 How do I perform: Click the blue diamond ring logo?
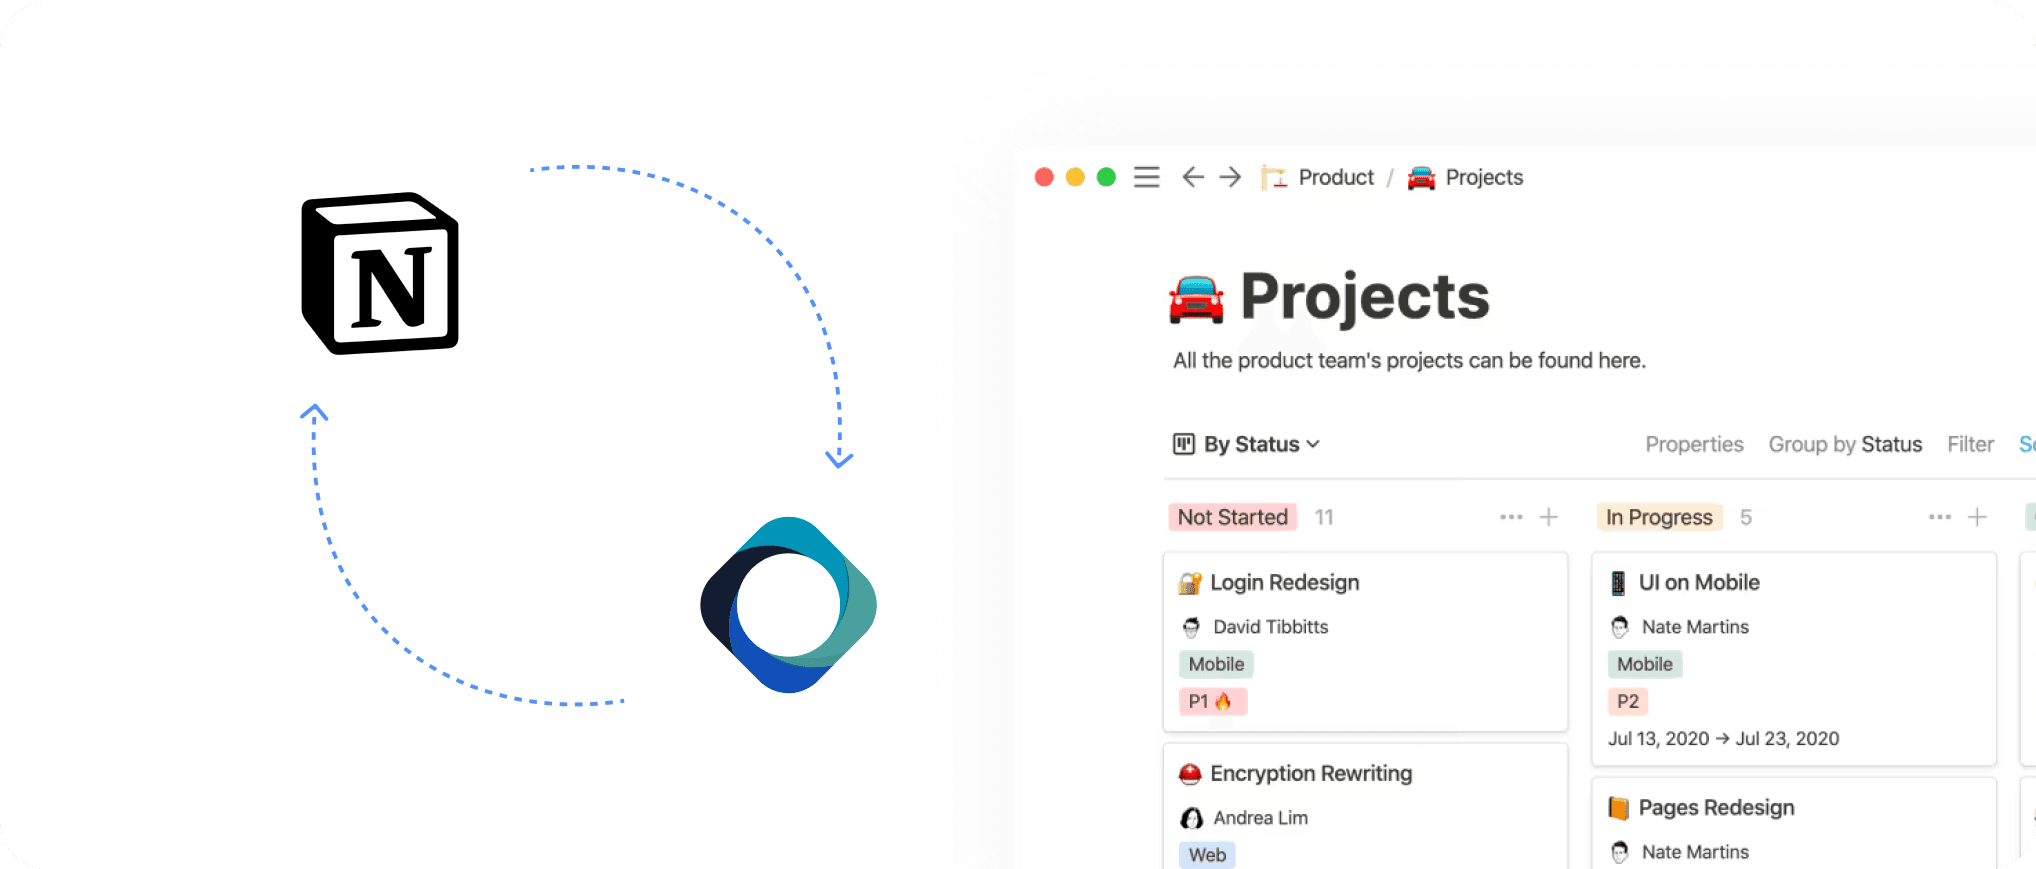pyautogui.click(x=788, y=605)
